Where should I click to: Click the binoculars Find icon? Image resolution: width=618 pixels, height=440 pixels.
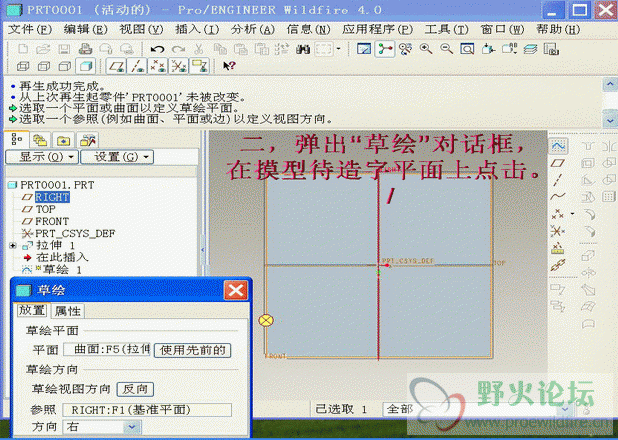tap(303, 49)
